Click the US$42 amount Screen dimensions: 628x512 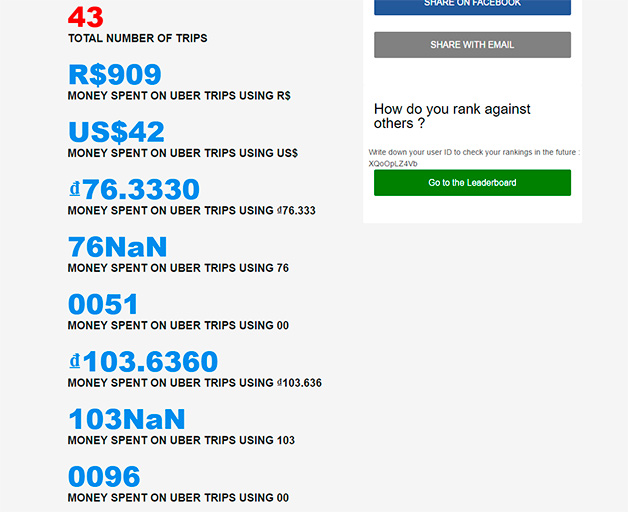(116, 132)
